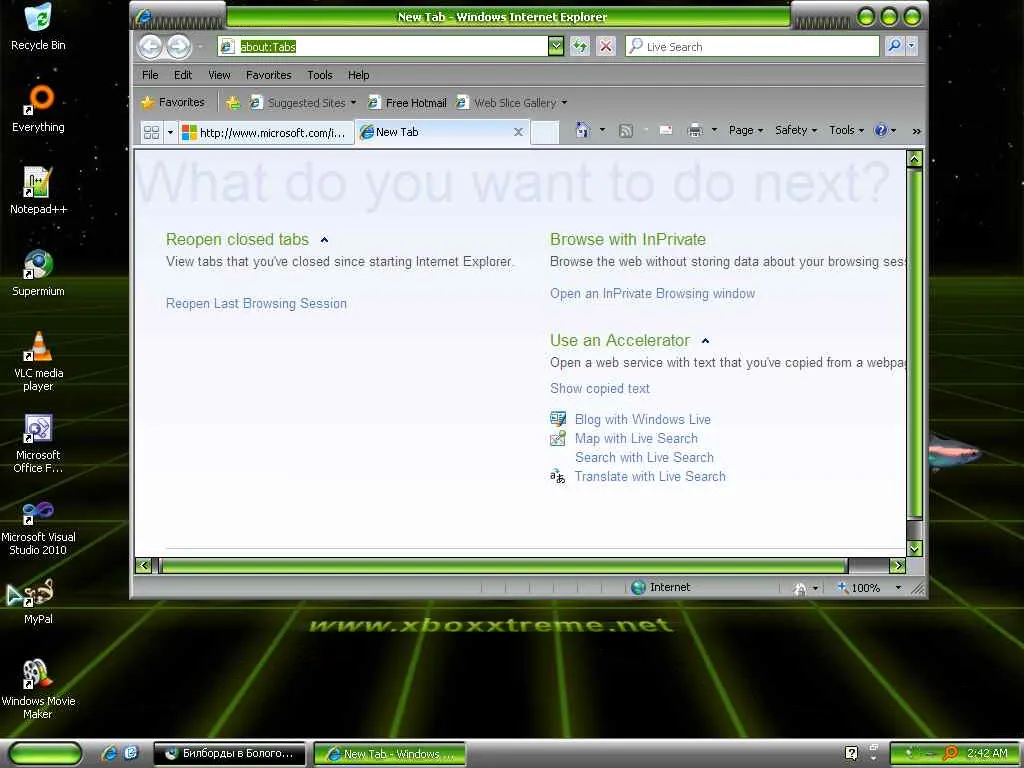Close the New Tab tab
The image size is (1024, 768).
coord(519,132)
